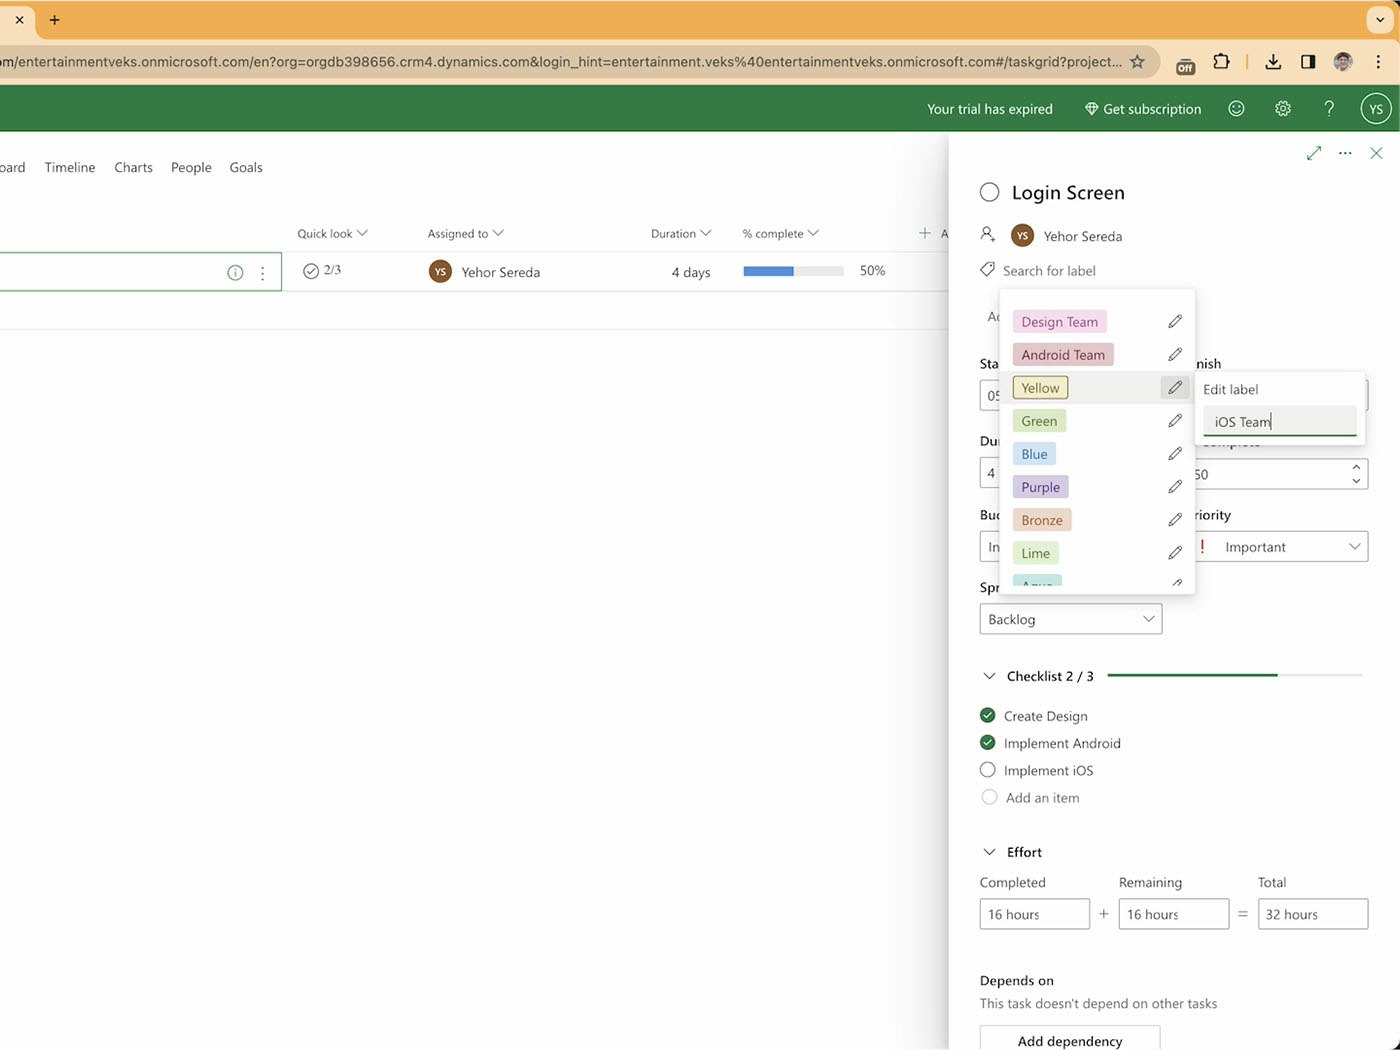Open the Assigned to column dropdown
The height and width of the screenshot is (1050, 1400).
[466, 233]
